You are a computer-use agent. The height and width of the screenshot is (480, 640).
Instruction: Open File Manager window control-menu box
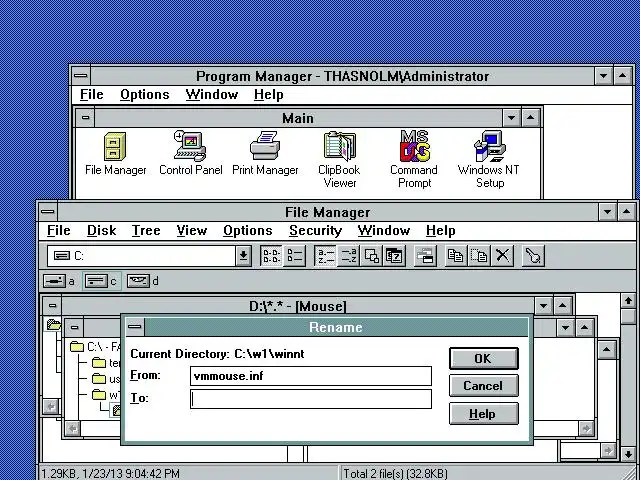pyautogui.click(x=48, y=212)
